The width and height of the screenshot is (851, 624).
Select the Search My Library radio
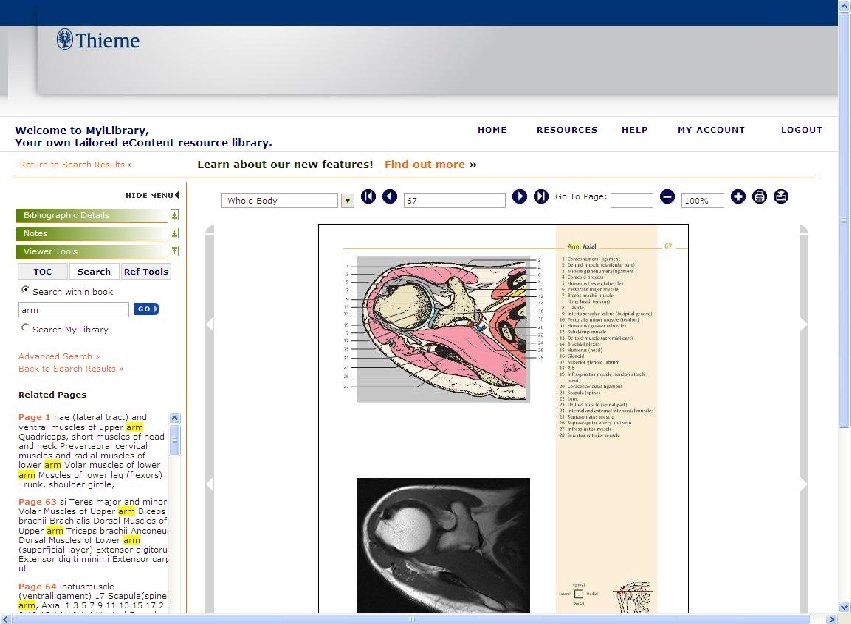click(26, 328)
